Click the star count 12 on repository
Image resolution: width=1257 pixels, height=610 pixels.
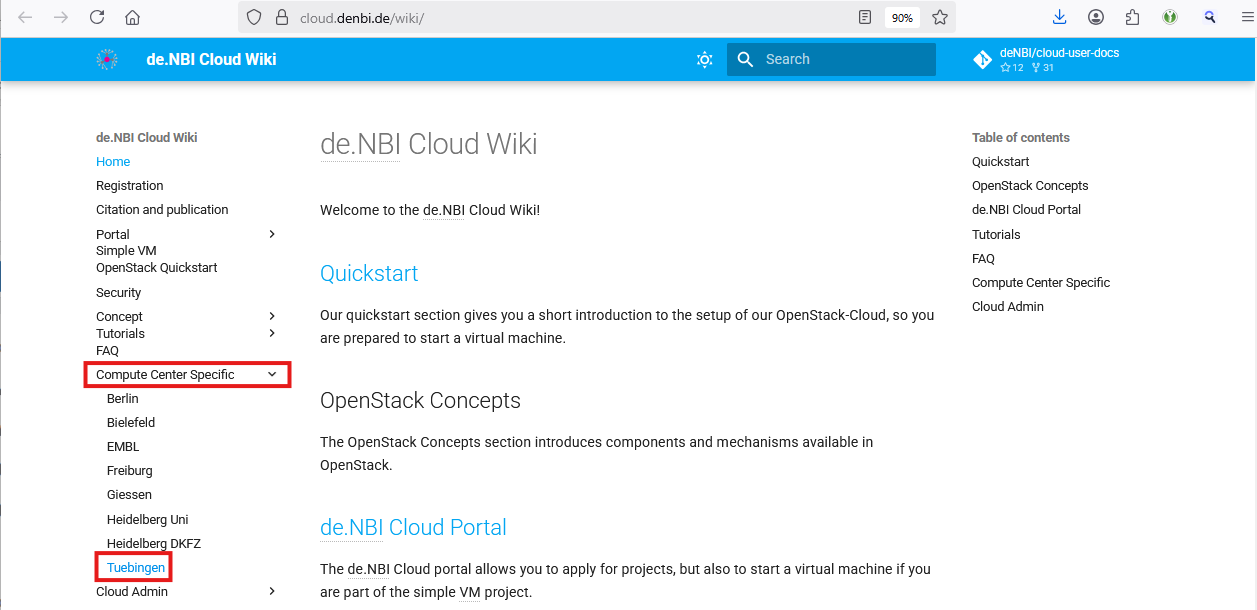(x=1012, y=68)
